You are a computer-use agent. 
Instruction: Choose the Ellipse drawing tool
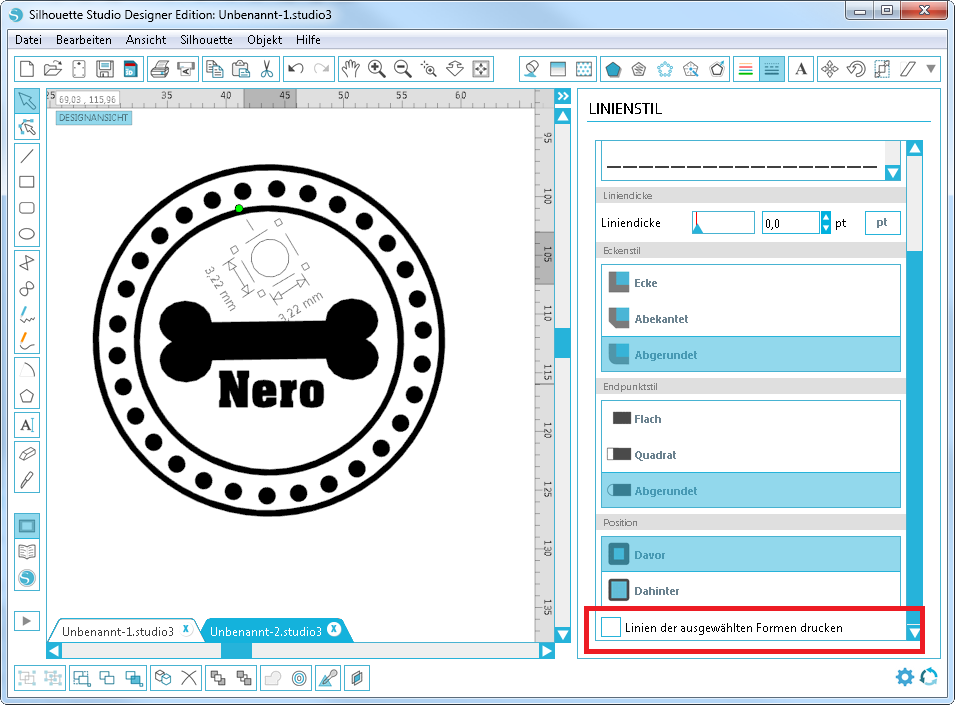(x=27, y=235)
